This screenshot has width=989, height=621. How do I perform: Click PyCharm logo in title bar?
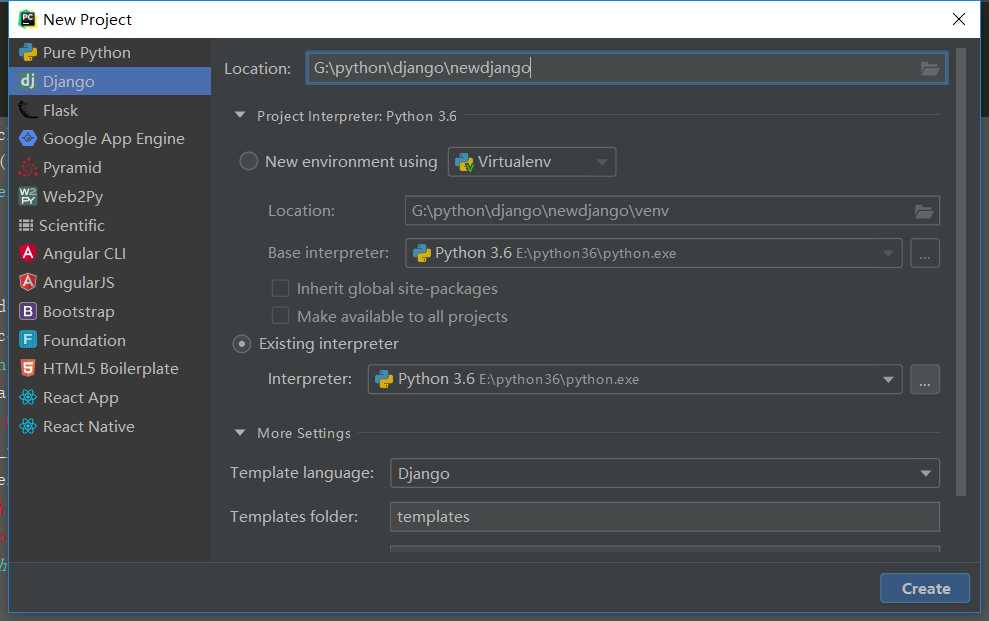point(27,19)
